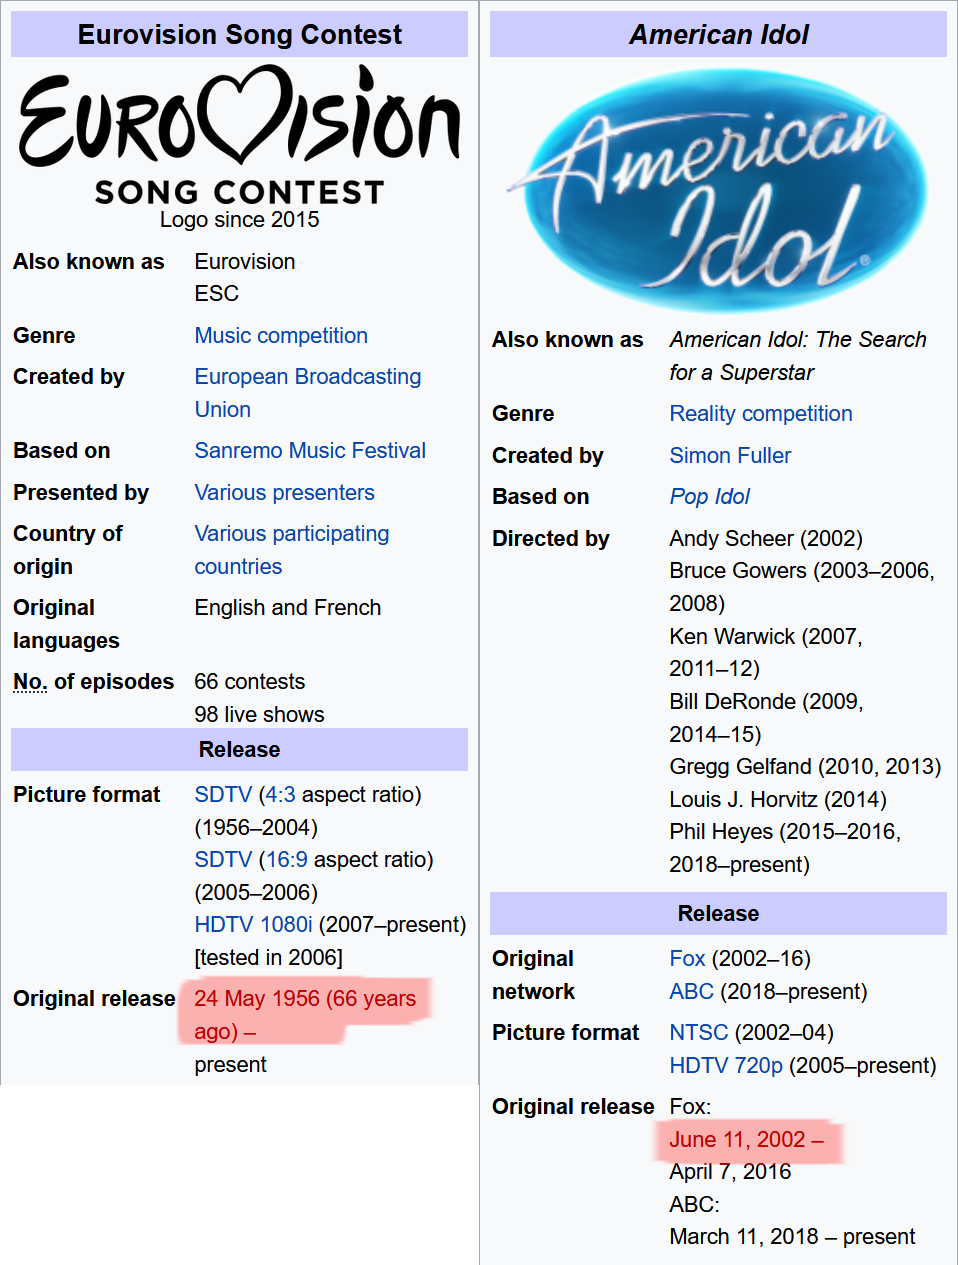The width and height of the screenshot is (958, 1265).
Task: Follow the Sanremo Music Festival link
Action: coord(310,451)
